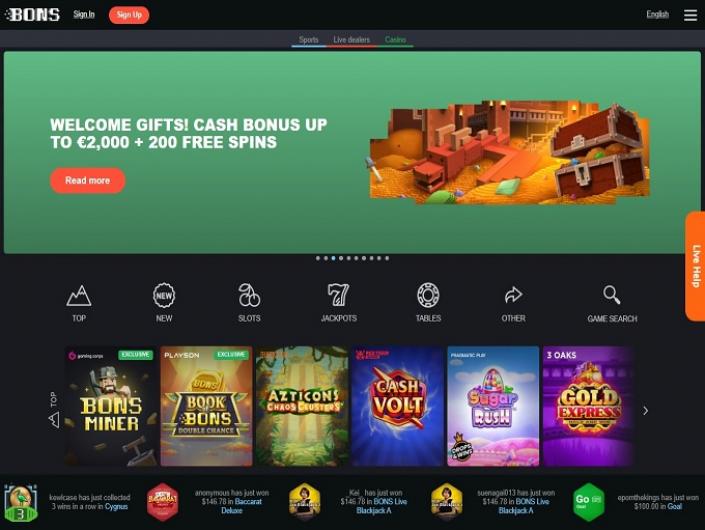Click the Sign Up button
705x530 pixels.
tap(129, 15)
